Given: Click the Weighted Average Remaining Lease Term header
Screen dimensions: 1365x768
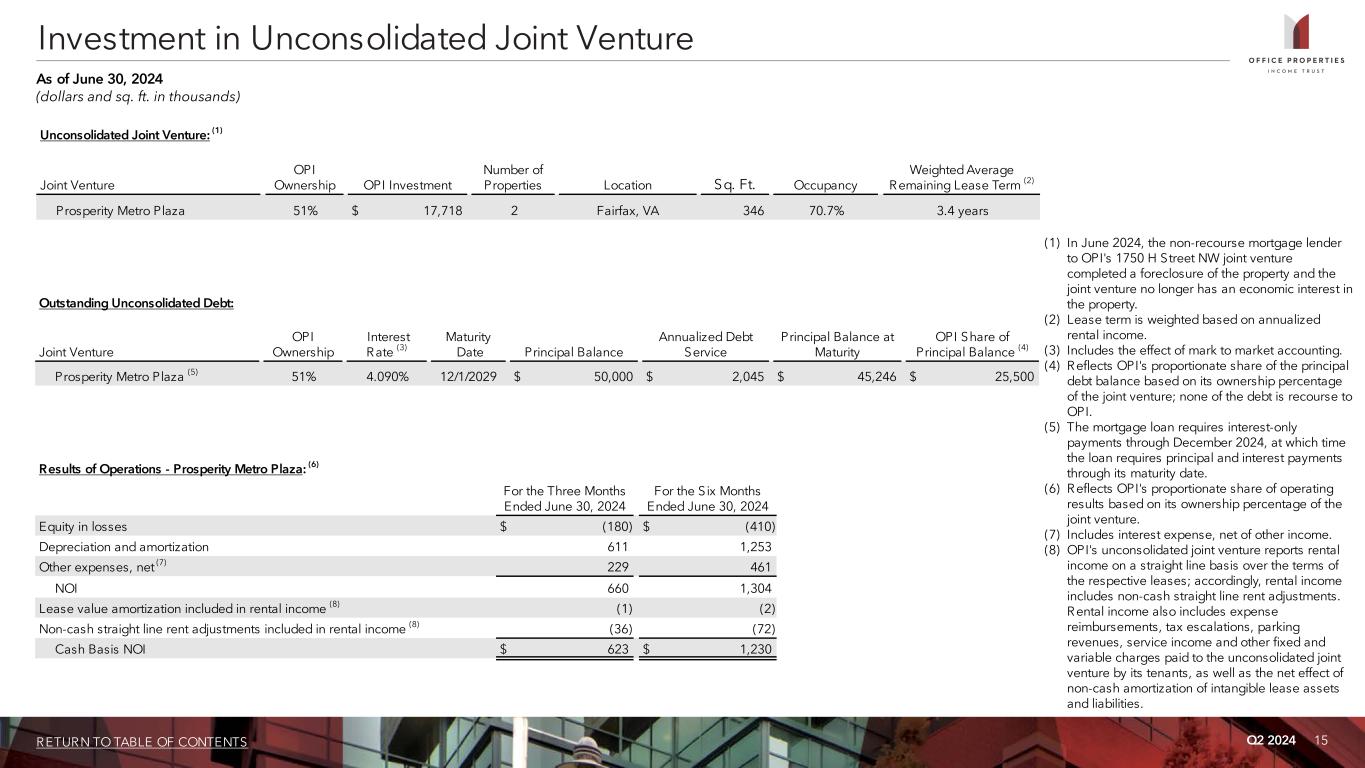Looking at the screenshot, I should (959, 178).
